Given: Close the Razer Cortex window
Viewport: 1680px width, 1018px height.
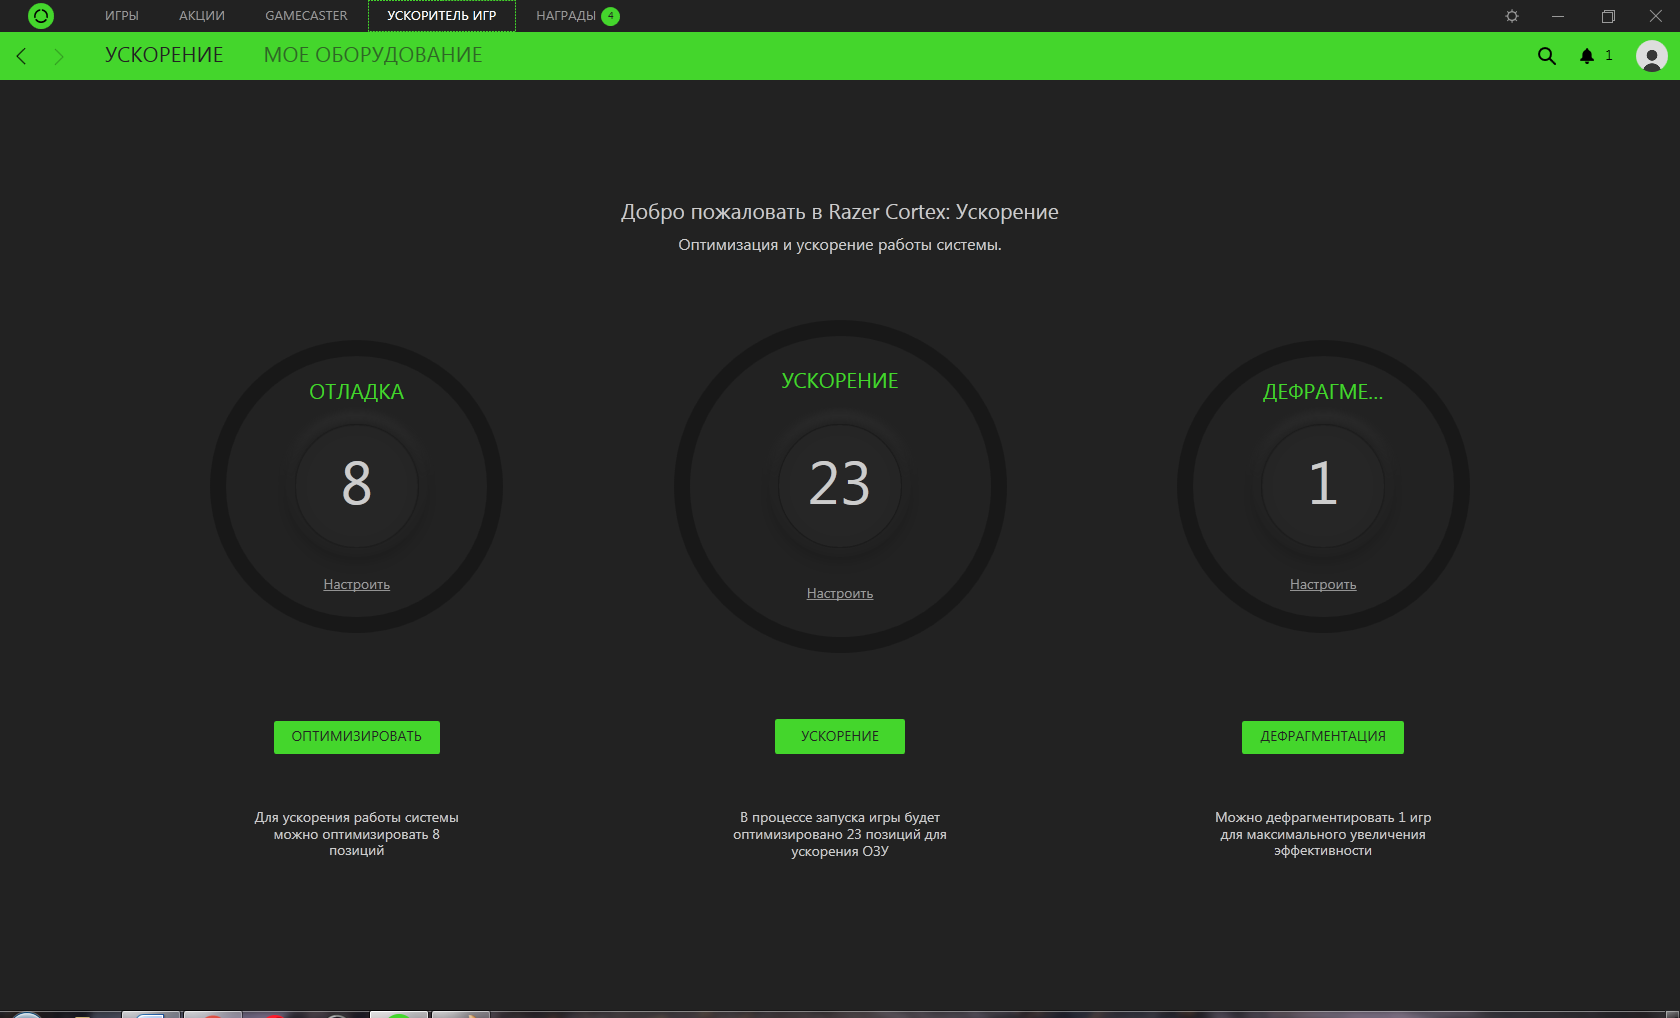Looking at the screenshot, I should coord(1656,16).
